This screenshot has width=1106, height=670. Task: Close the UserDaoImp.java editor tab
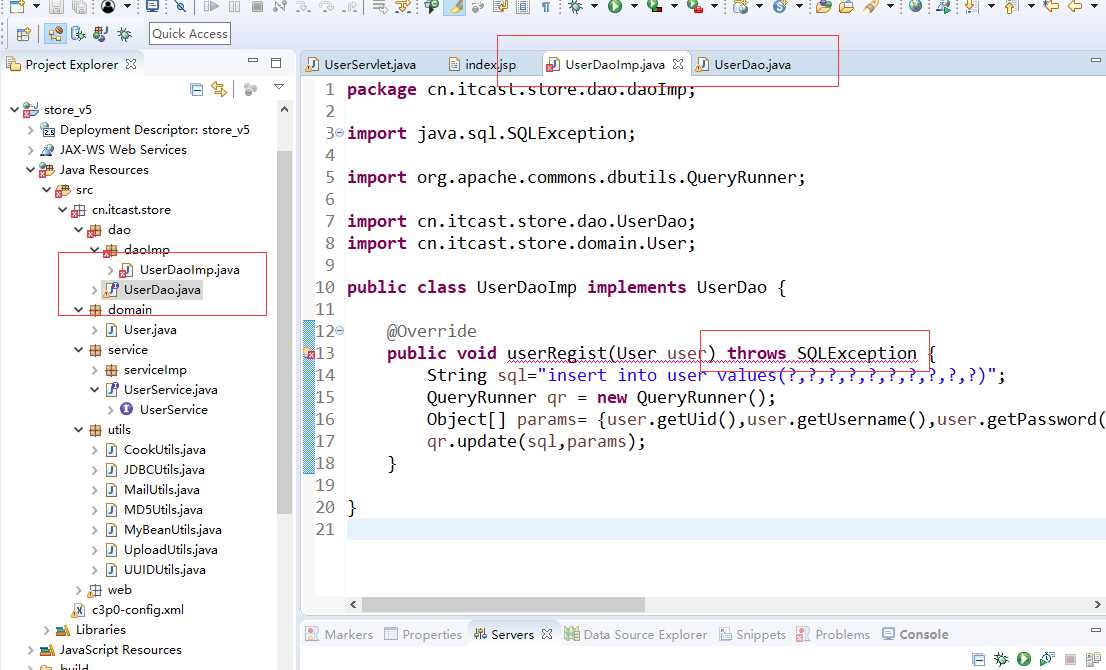point(678,64)
